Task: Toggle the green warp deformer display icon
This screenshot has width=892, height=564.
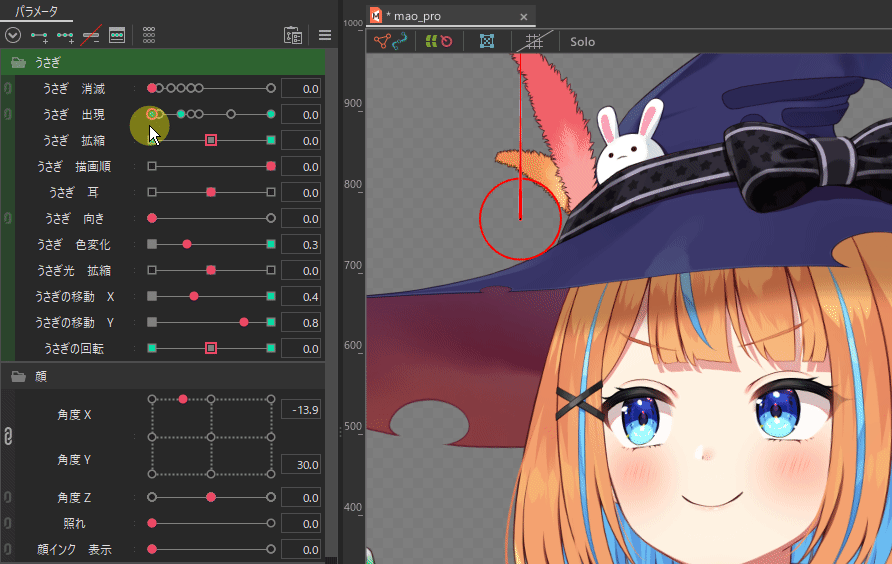Action: (431, 41)
